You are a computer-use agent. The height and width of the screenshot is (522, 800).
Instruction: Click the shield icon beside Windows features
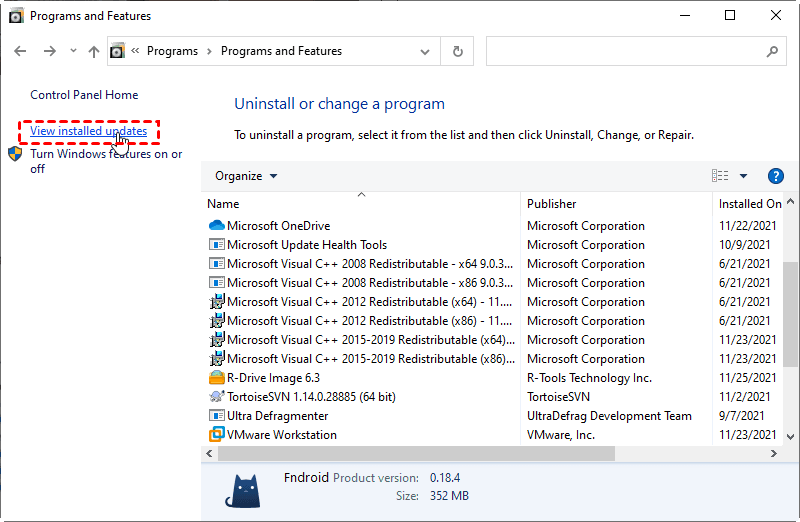[16, 154]
